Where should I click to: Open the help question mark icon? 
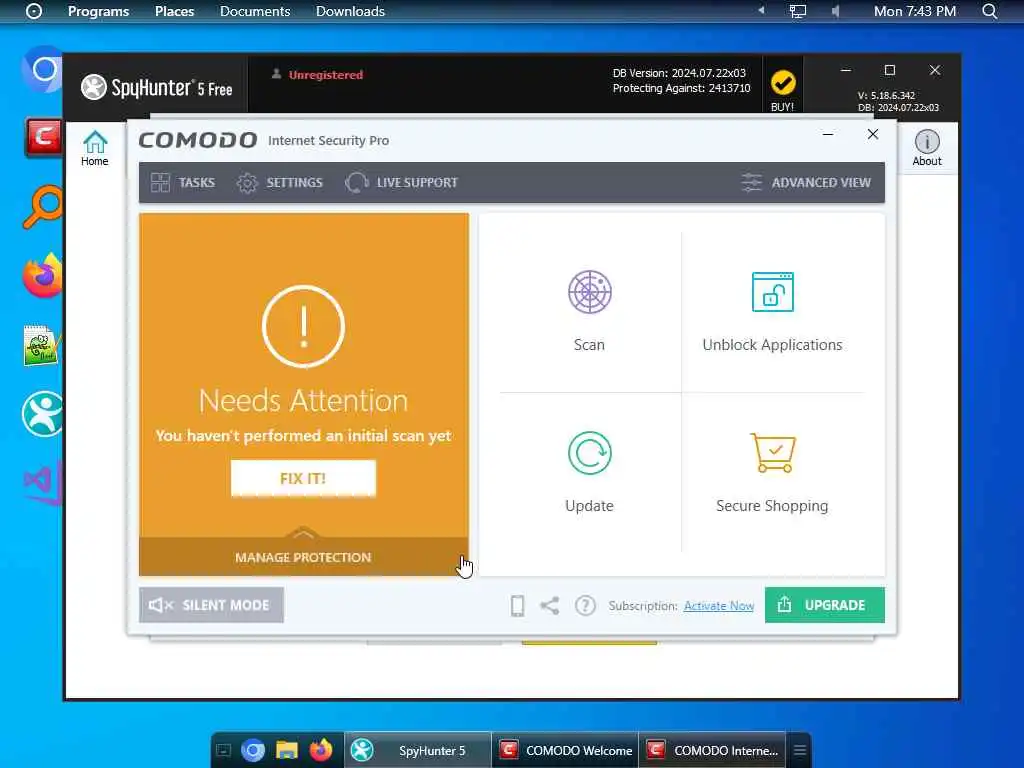[585, 605]
